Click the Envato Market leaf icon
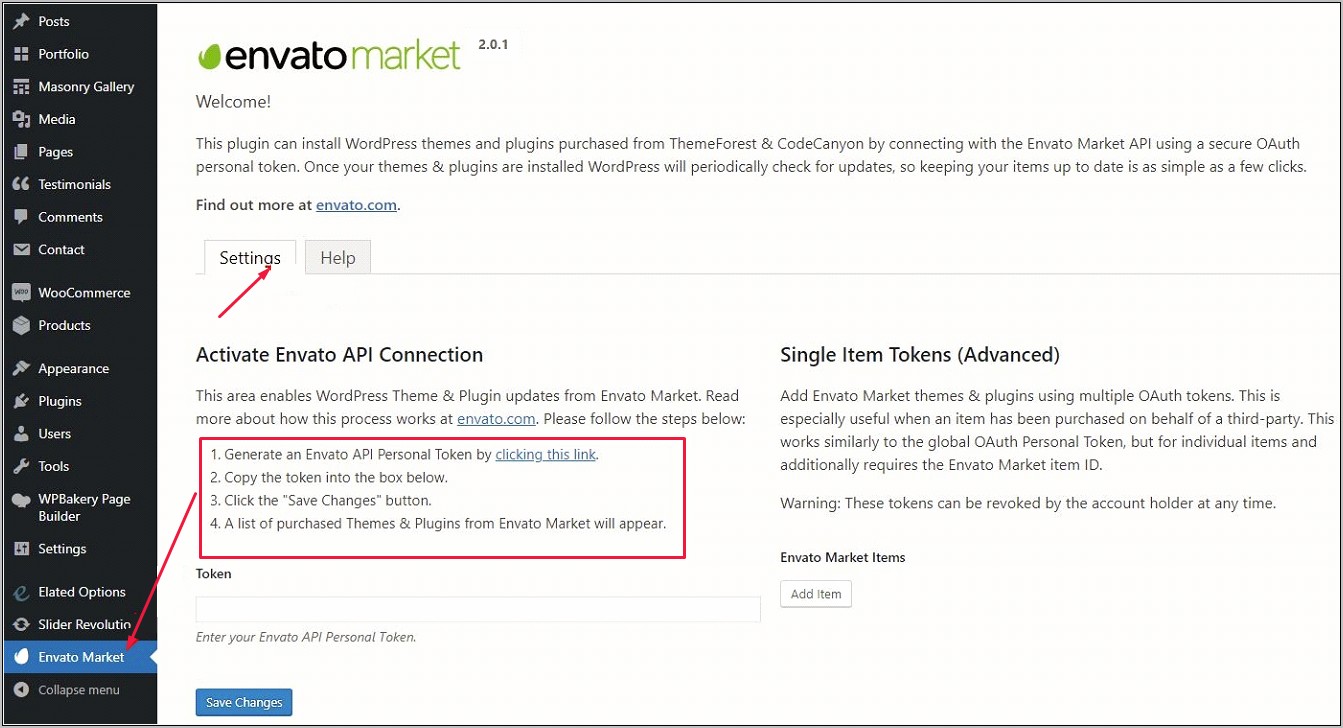The image size is (1343, 728). pos(21,657)
